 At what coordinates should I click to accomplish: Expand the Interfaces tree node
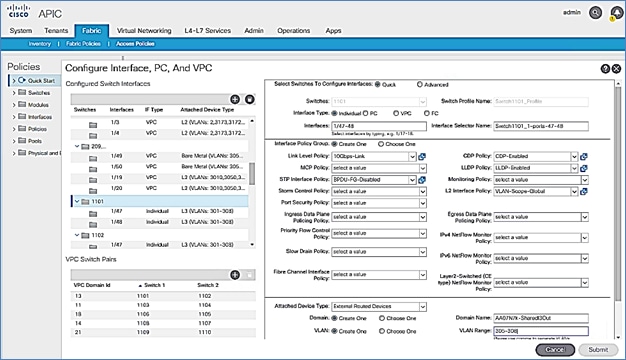(14, 117)
